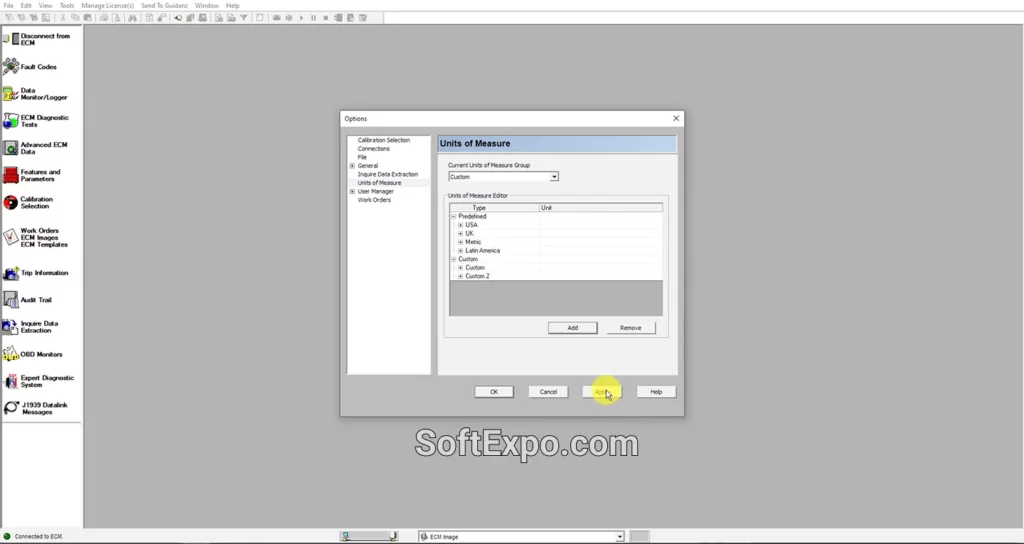Click the Remove button in the units editor
This screenshot has width=1024, height=544.
631,328
